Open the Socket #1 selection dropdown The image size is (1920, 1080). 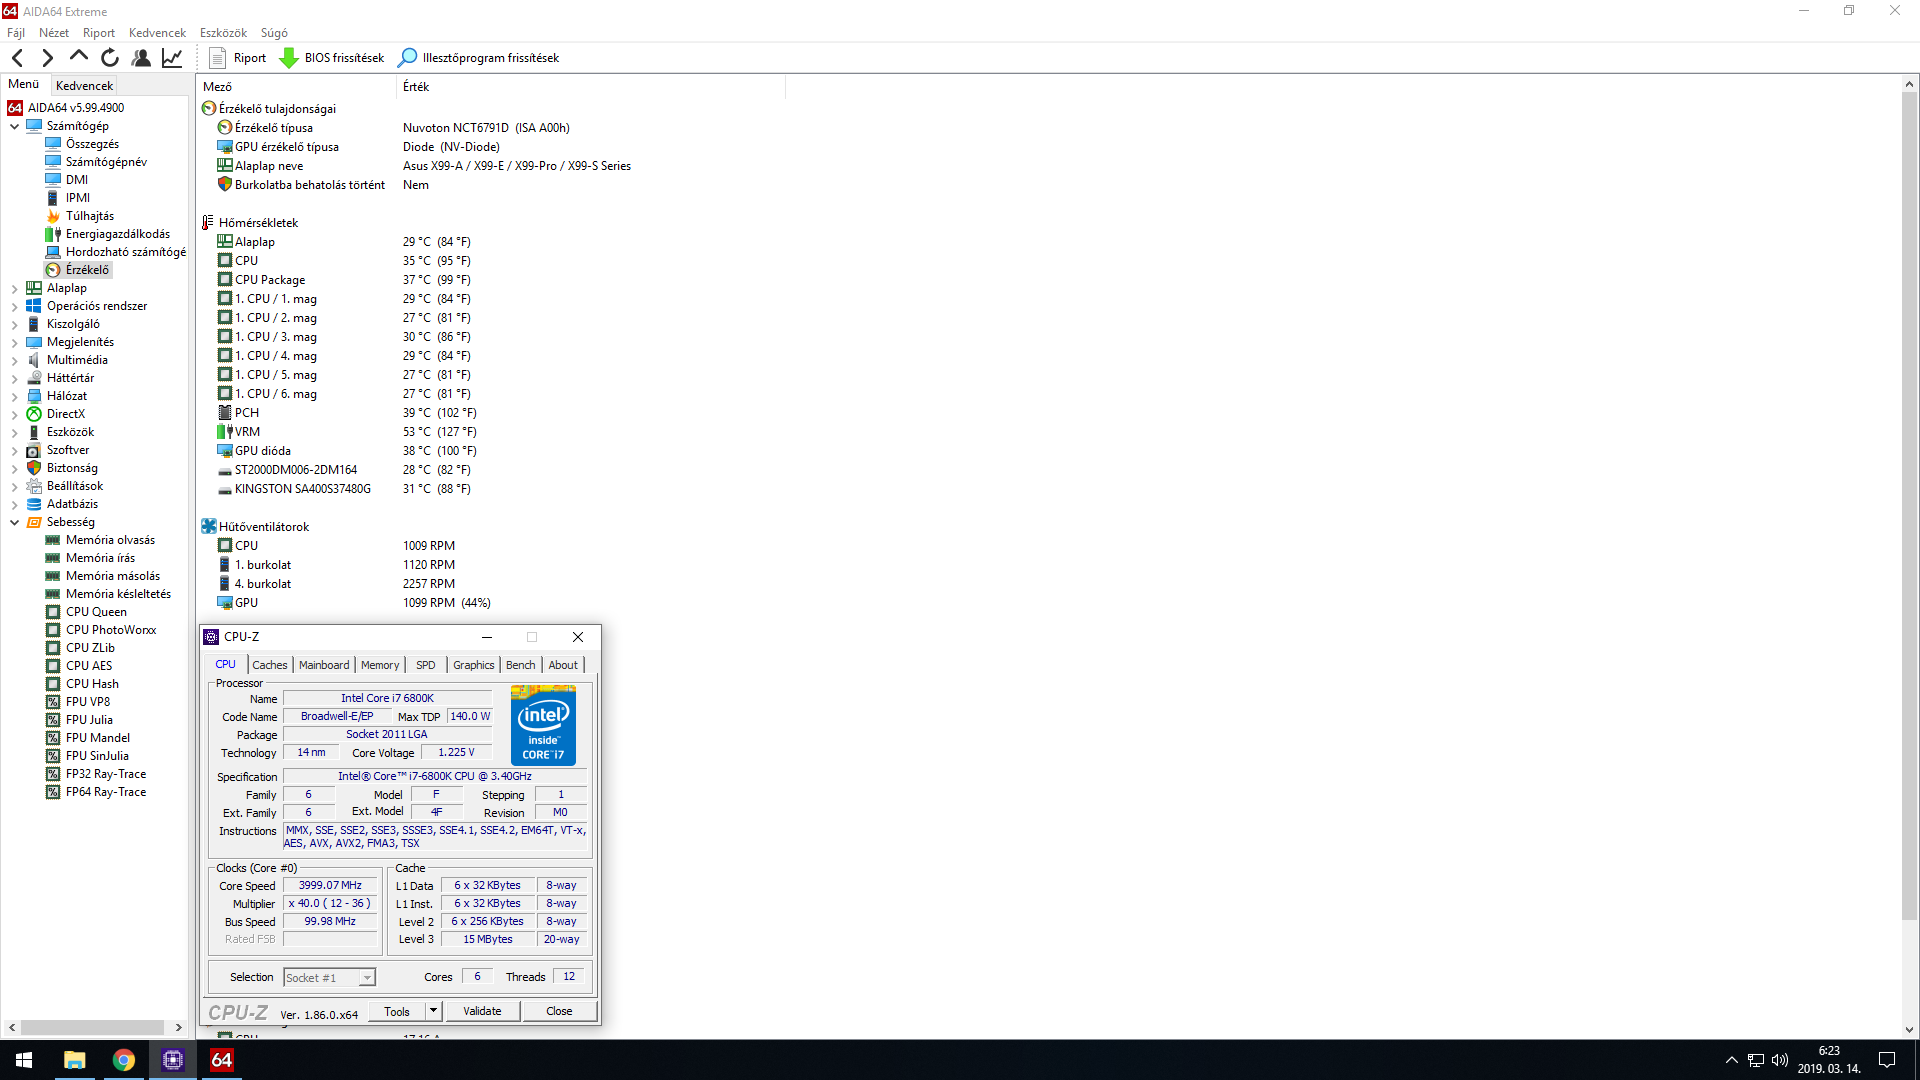pyautogui.click(x=367, y=978)
